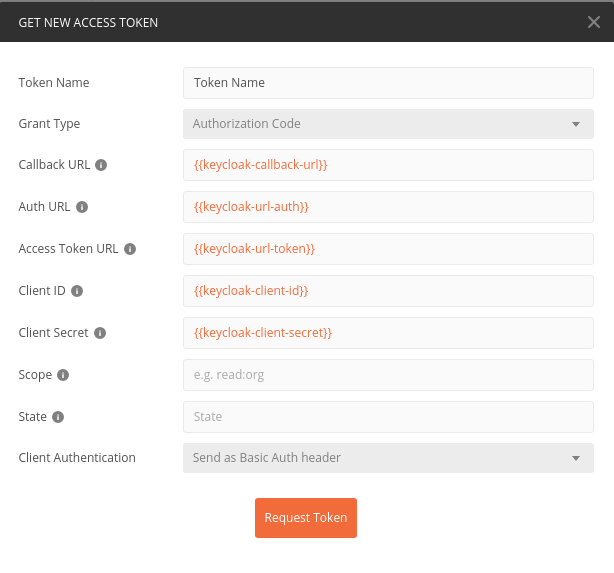This screenshot has height=573, width=614.
Task: Select the Auth URL text field
Action: click(388, 207)
